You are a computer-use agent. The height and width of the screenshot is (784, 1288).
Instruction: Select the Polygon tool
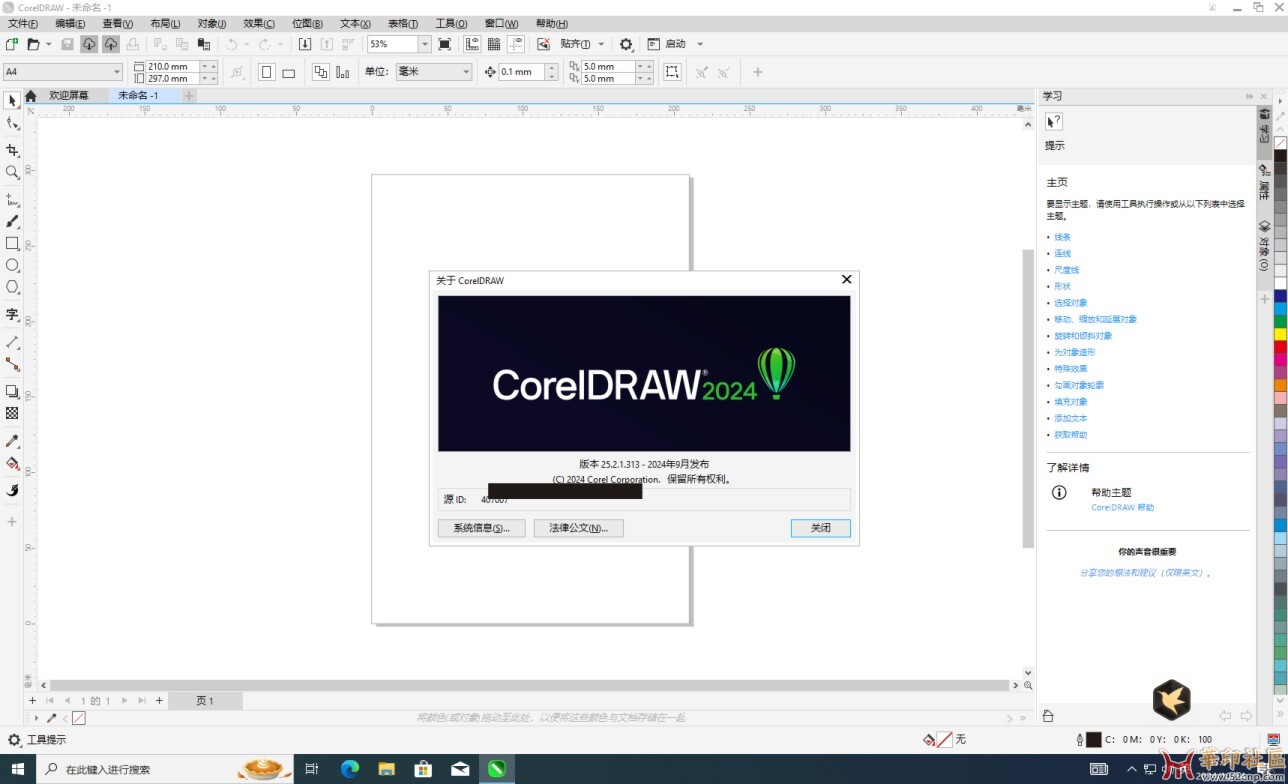pyautogui.click(x=12, y=287)
